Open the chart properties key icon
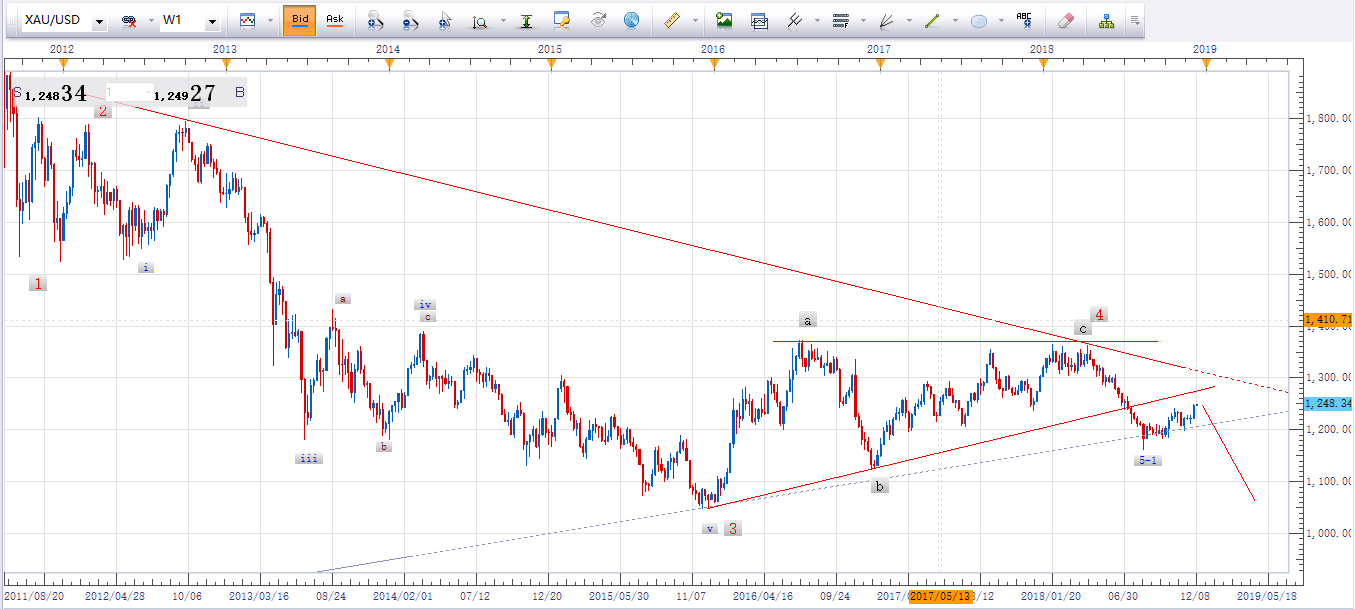Screen dimensions: 1355x609 click(561, 20)
